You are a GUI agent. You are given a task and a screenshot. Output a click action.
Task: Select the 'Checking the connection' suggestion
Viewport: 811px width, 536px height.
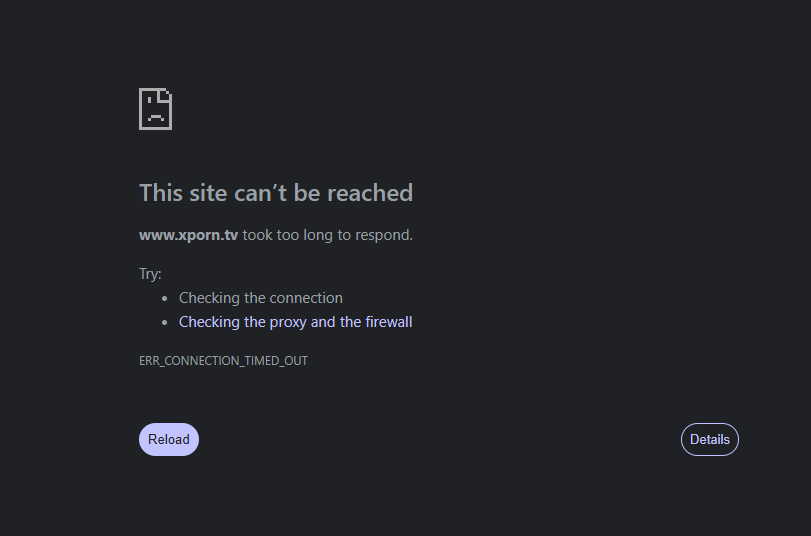point(261,298)
